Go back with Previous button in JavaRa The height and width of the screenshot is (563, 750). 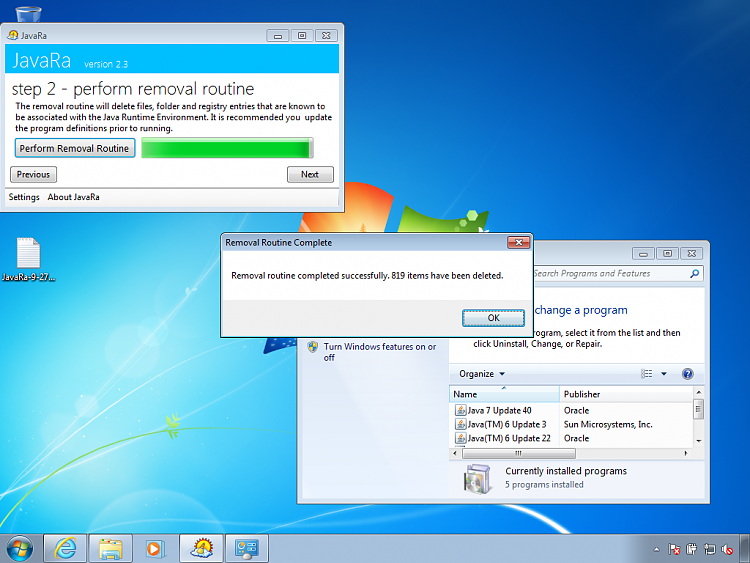tap(33, 175)
